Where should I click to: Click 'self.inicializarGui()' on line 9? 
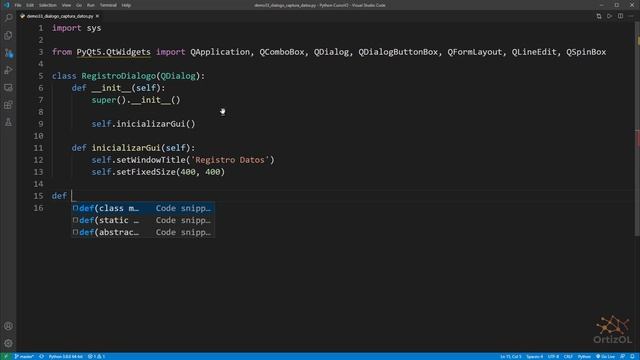coord(143,124)
